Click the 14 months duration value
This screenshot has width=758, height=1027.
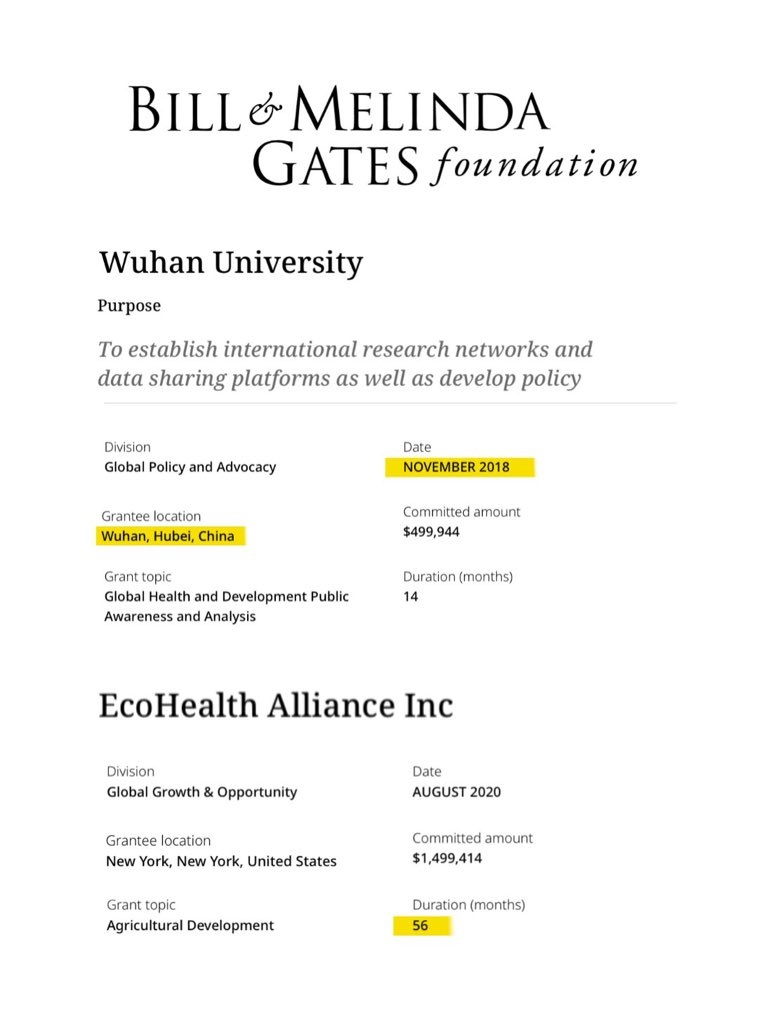pyautogui.click(x=411, y=597)
